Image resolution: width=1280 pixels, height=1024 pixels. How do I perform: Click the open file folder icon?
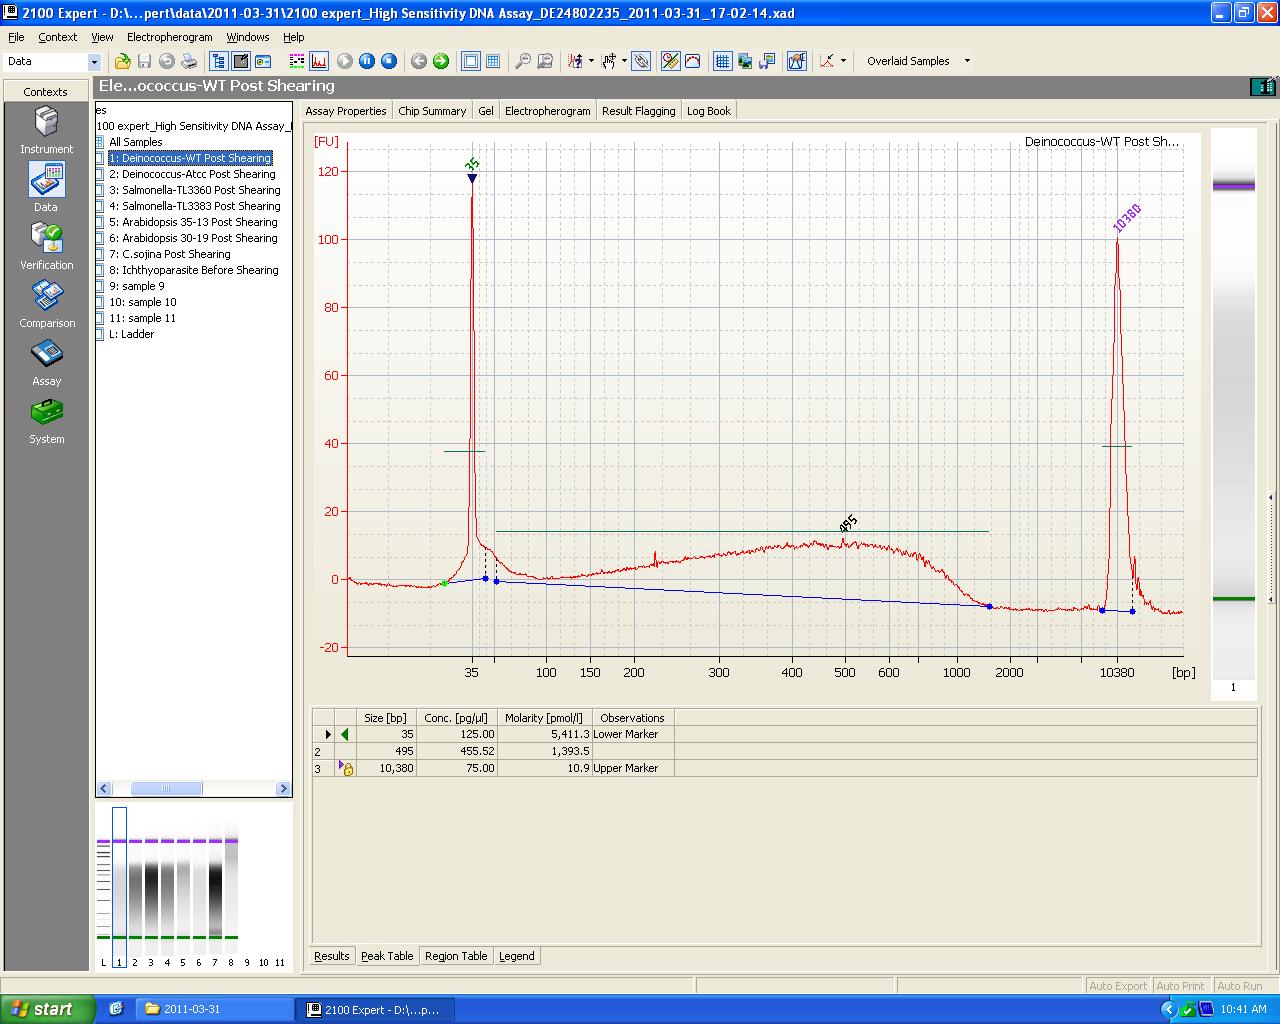[x=122, y=61]
